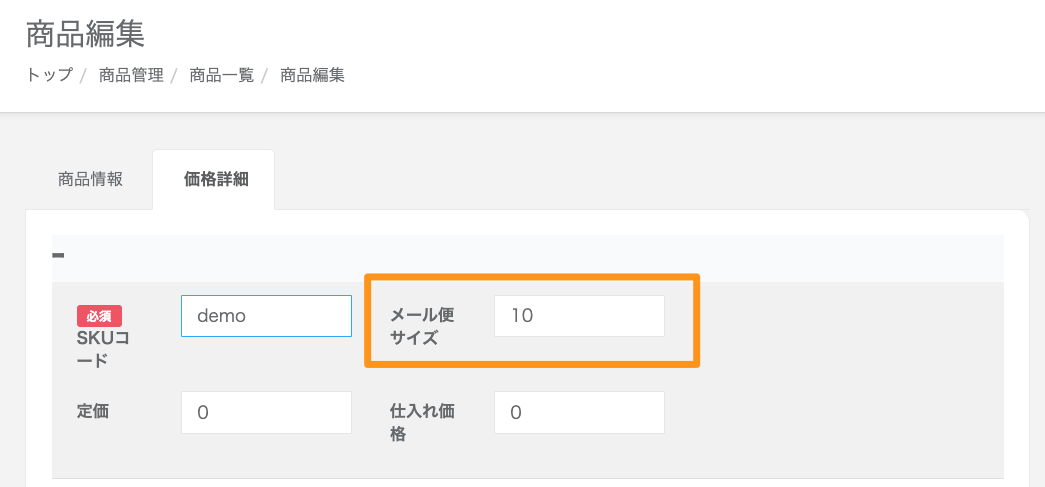1045x487 pixels.
Task: Click the red 必須 required badge
Action: coord(99,316)
